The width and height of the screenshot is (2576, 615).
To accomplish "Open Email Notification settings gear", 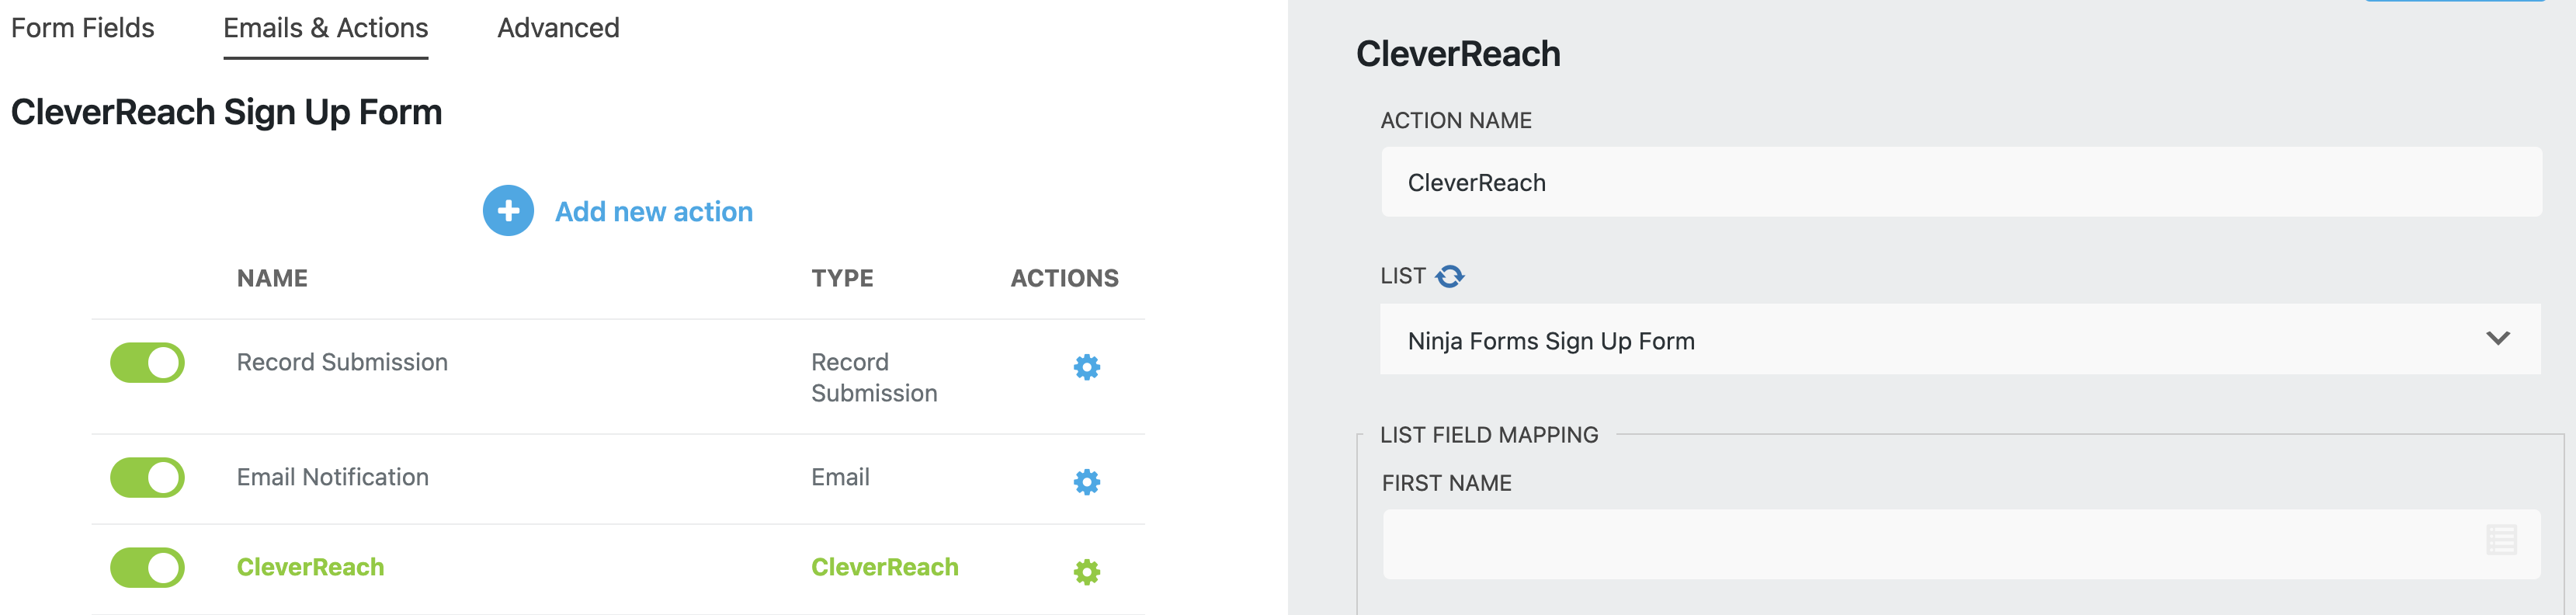I will 1086,482.
